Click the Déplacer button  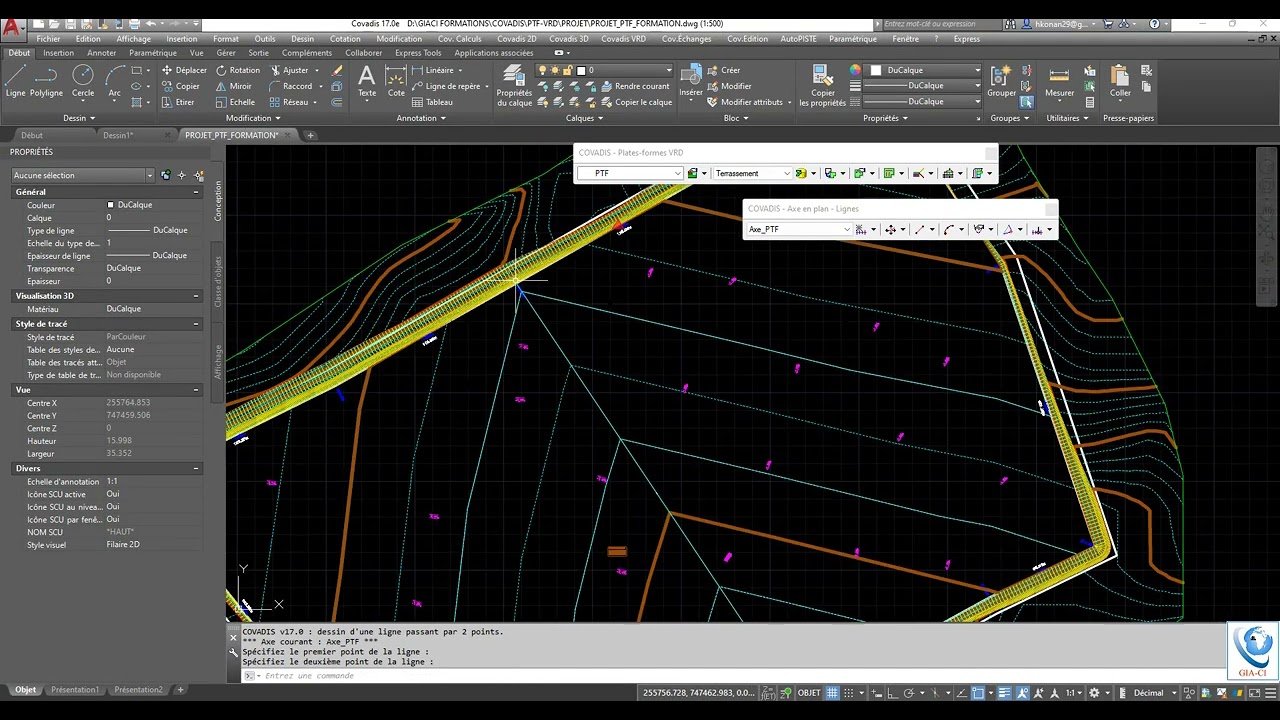[x=183, y=70]
